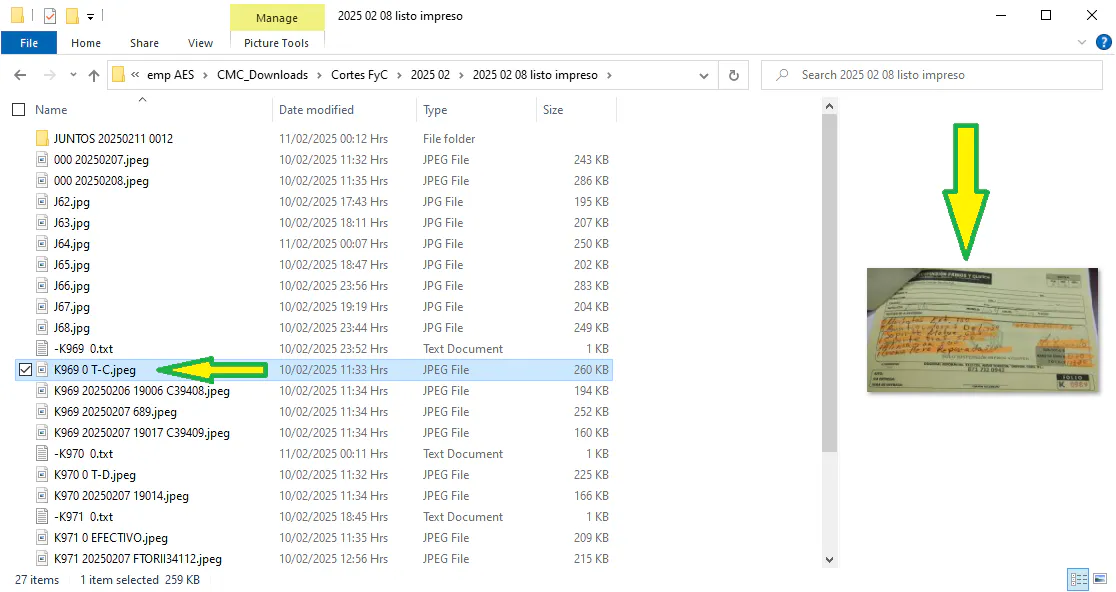Open Quick Access Toolbar customize dropdown

tap(90, 16)
